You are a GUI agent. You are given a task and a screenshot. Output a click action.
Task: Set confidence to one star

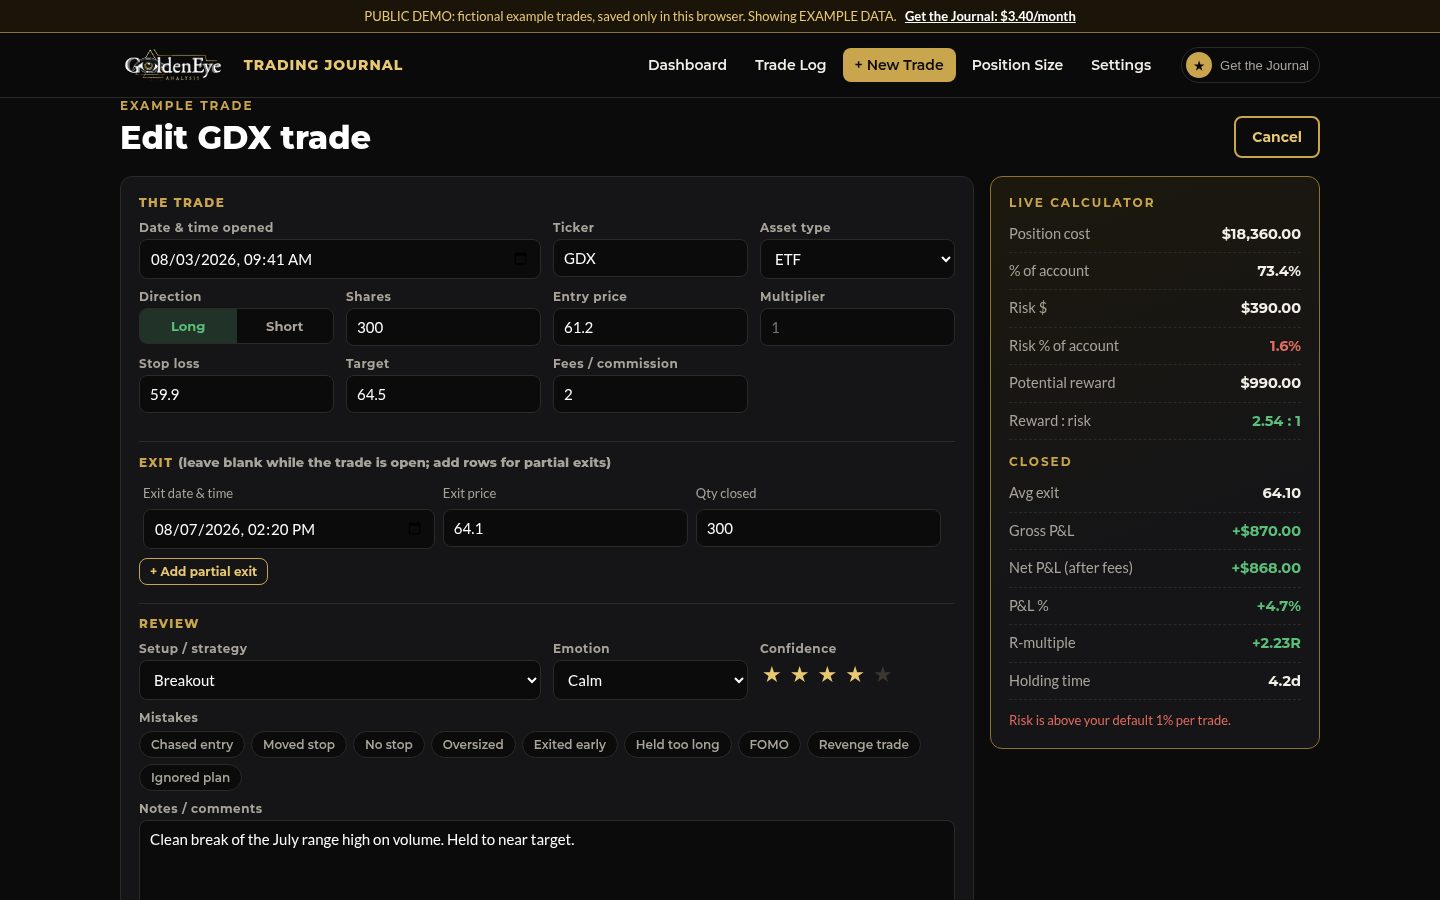(771, 675)
